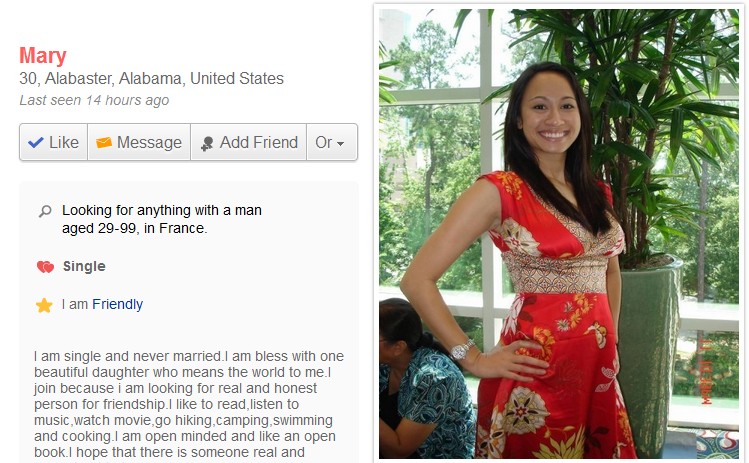Click the Last seen 14 hours ago text

(x=94, y=100)
